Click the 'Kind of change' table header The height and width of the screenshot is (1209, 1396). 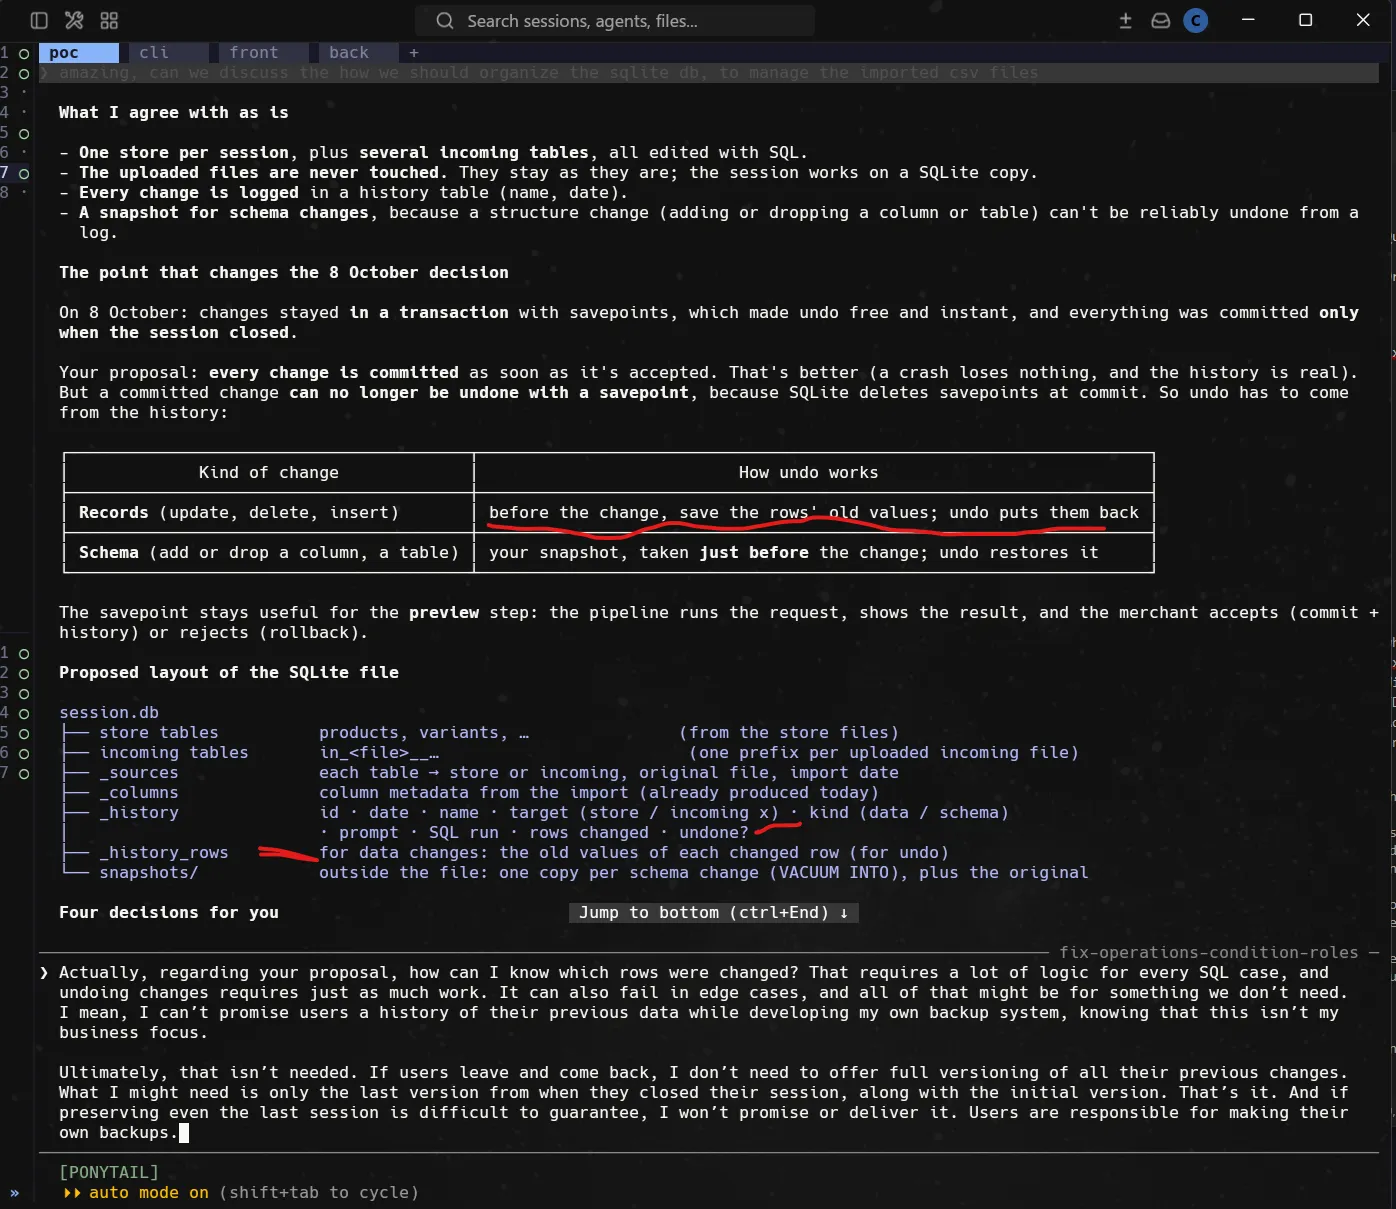click(269, 472)
